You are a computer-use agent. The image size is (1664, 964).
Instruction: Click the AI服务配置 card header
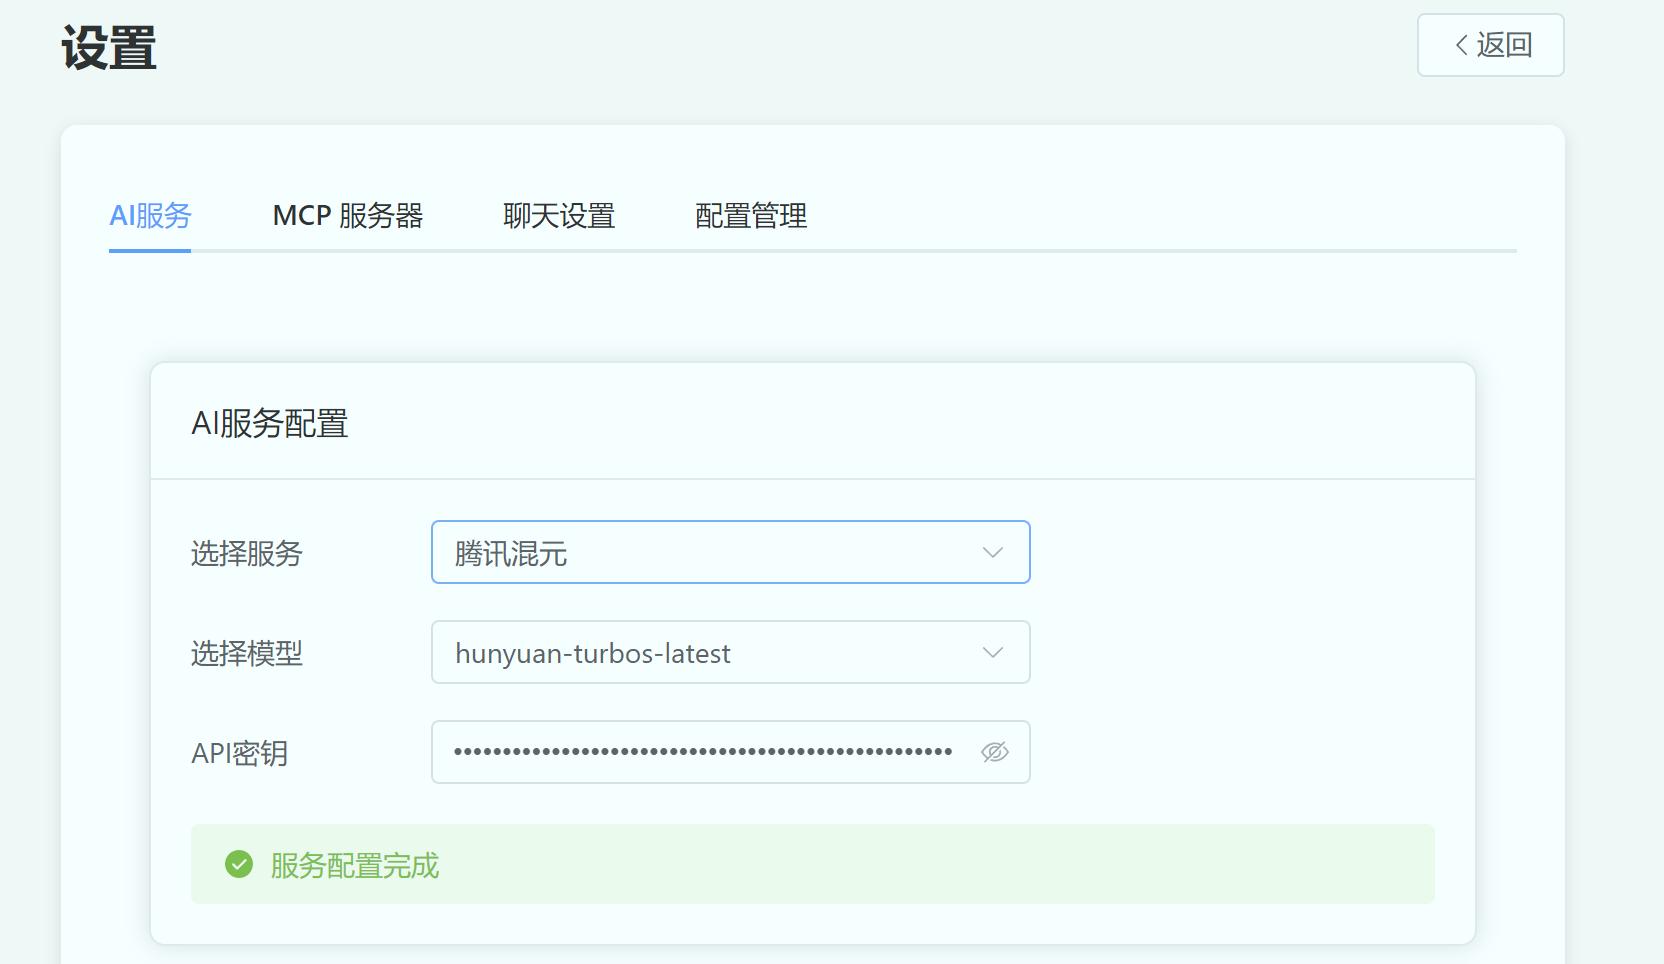(270, 423)
